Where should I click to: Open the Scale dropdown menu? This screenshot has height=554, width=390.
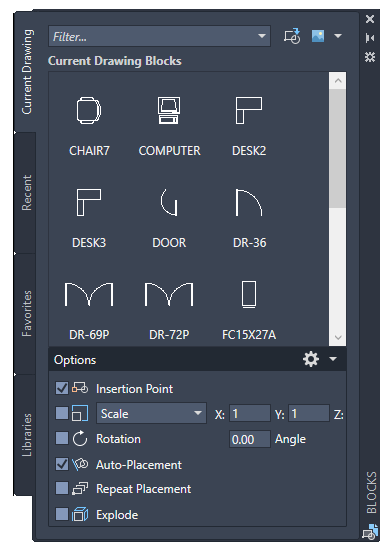(152, 413)
